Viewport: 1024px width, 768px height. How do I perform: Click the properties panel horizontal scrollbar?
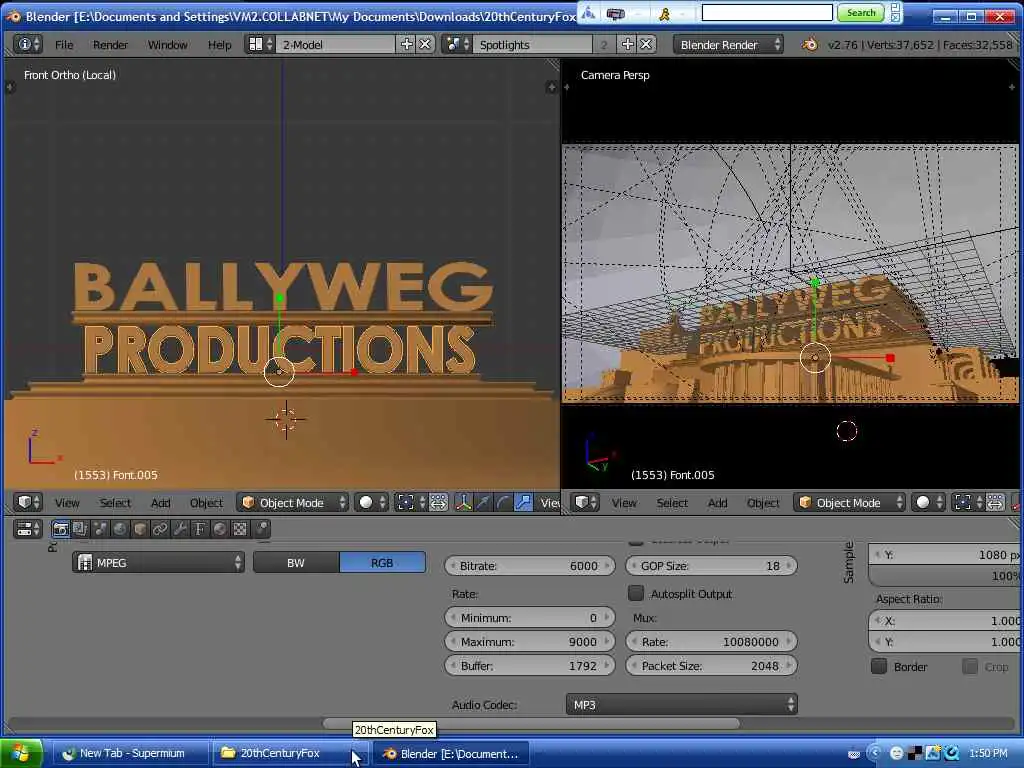(x=531, y=723)
